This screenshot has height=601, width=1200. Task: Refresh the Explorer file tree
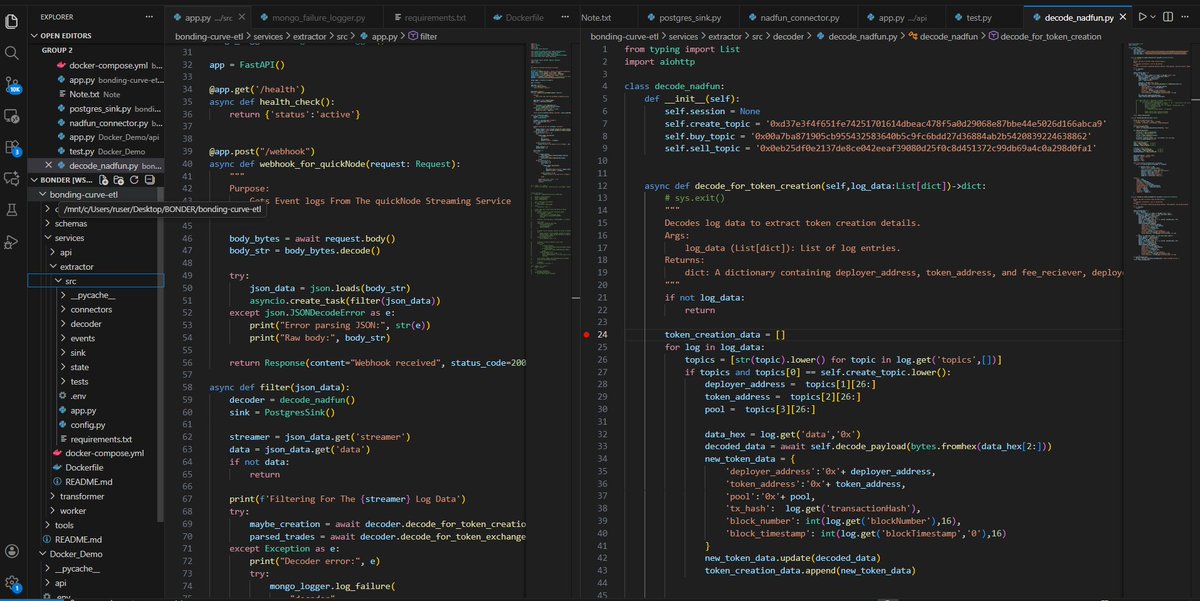click(x=133, y=180)
